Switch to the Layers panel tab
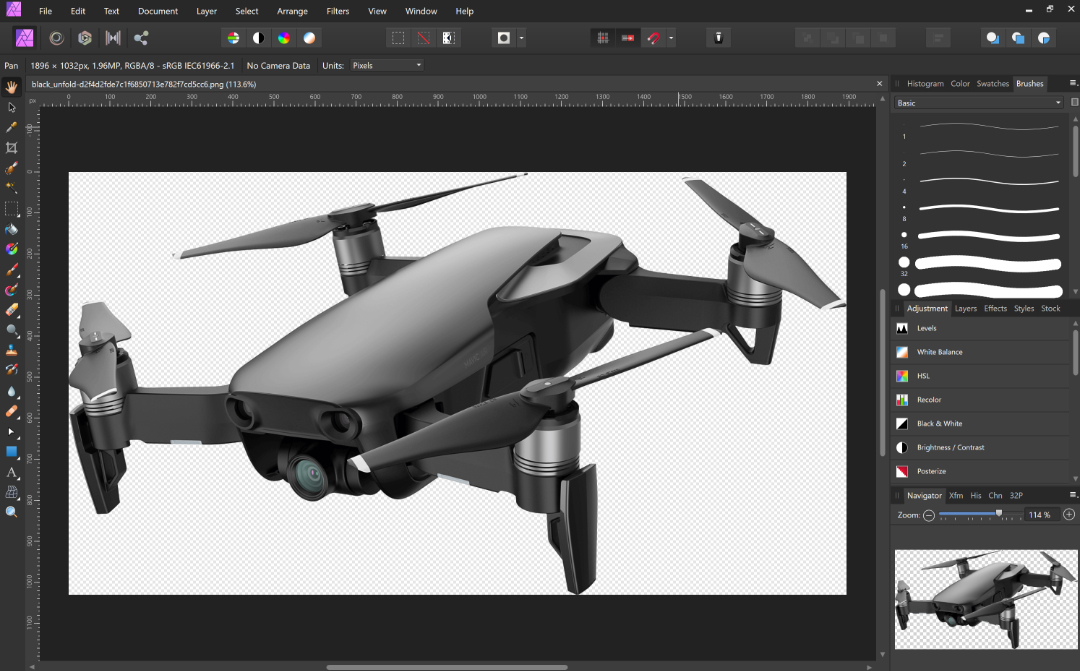1080x671 pixels. pyautogui.click(x=965, y=309)
